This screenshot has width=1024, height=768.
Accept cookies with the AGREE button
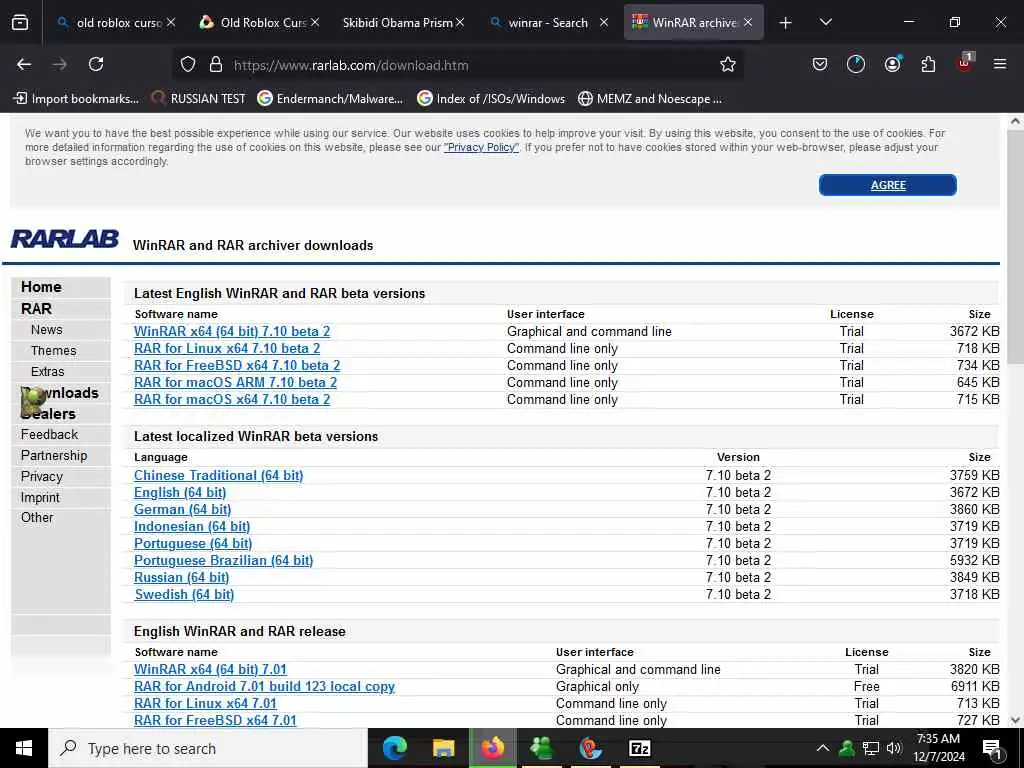[888, 185]
